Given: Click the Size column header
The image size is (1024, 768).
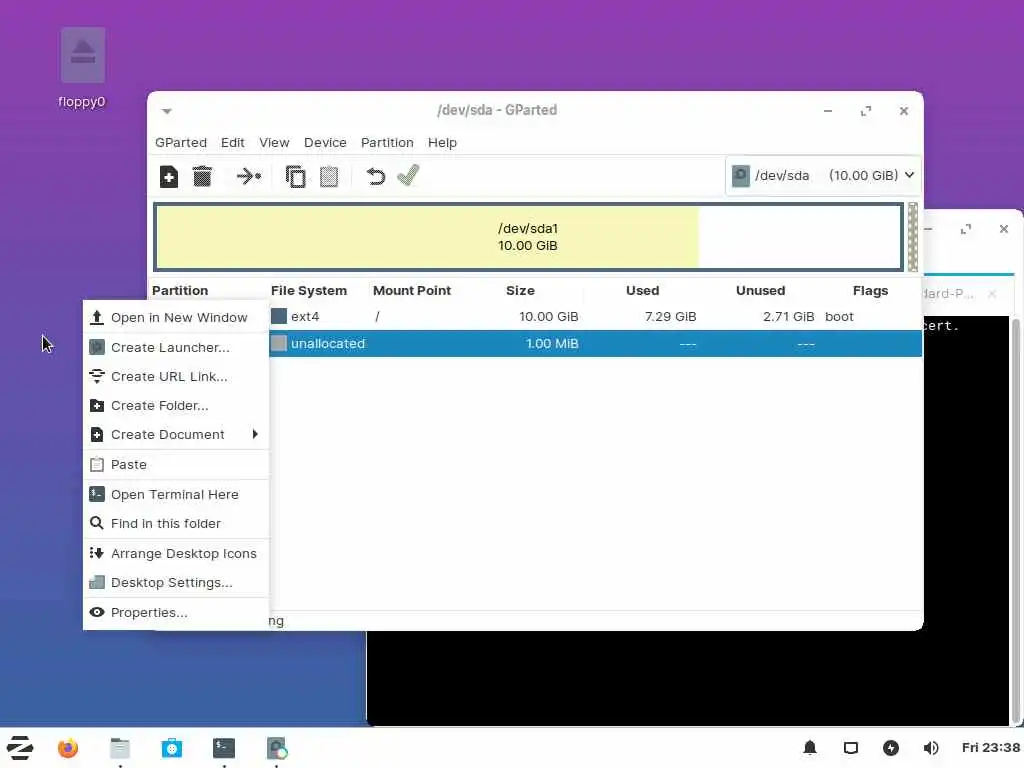Looking at the screenshot, I should [x=520, y=291].
